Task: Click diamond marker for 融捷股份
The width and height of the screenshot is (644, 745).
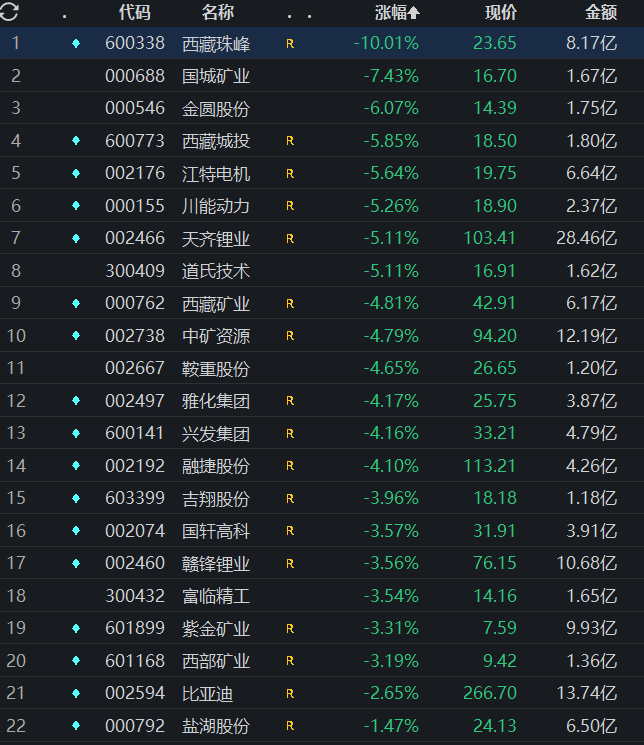Action: coord(76,466)
